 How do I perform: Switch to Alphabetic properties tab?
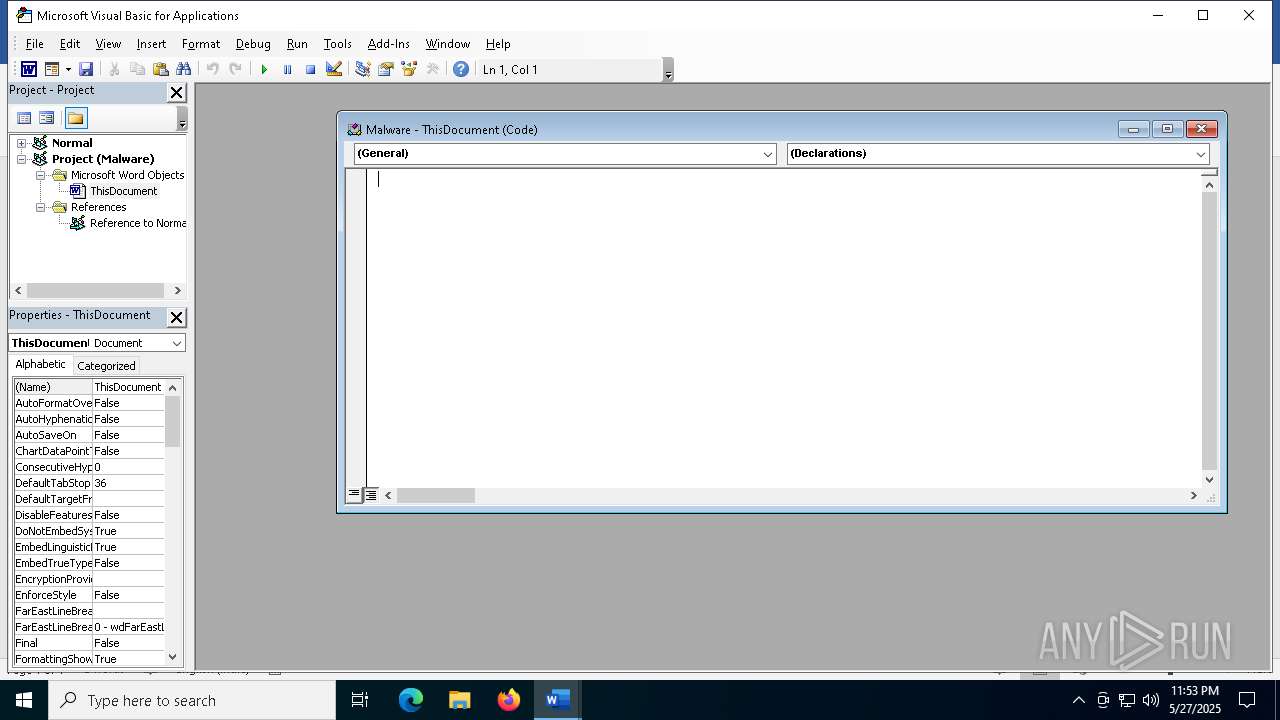40,364
